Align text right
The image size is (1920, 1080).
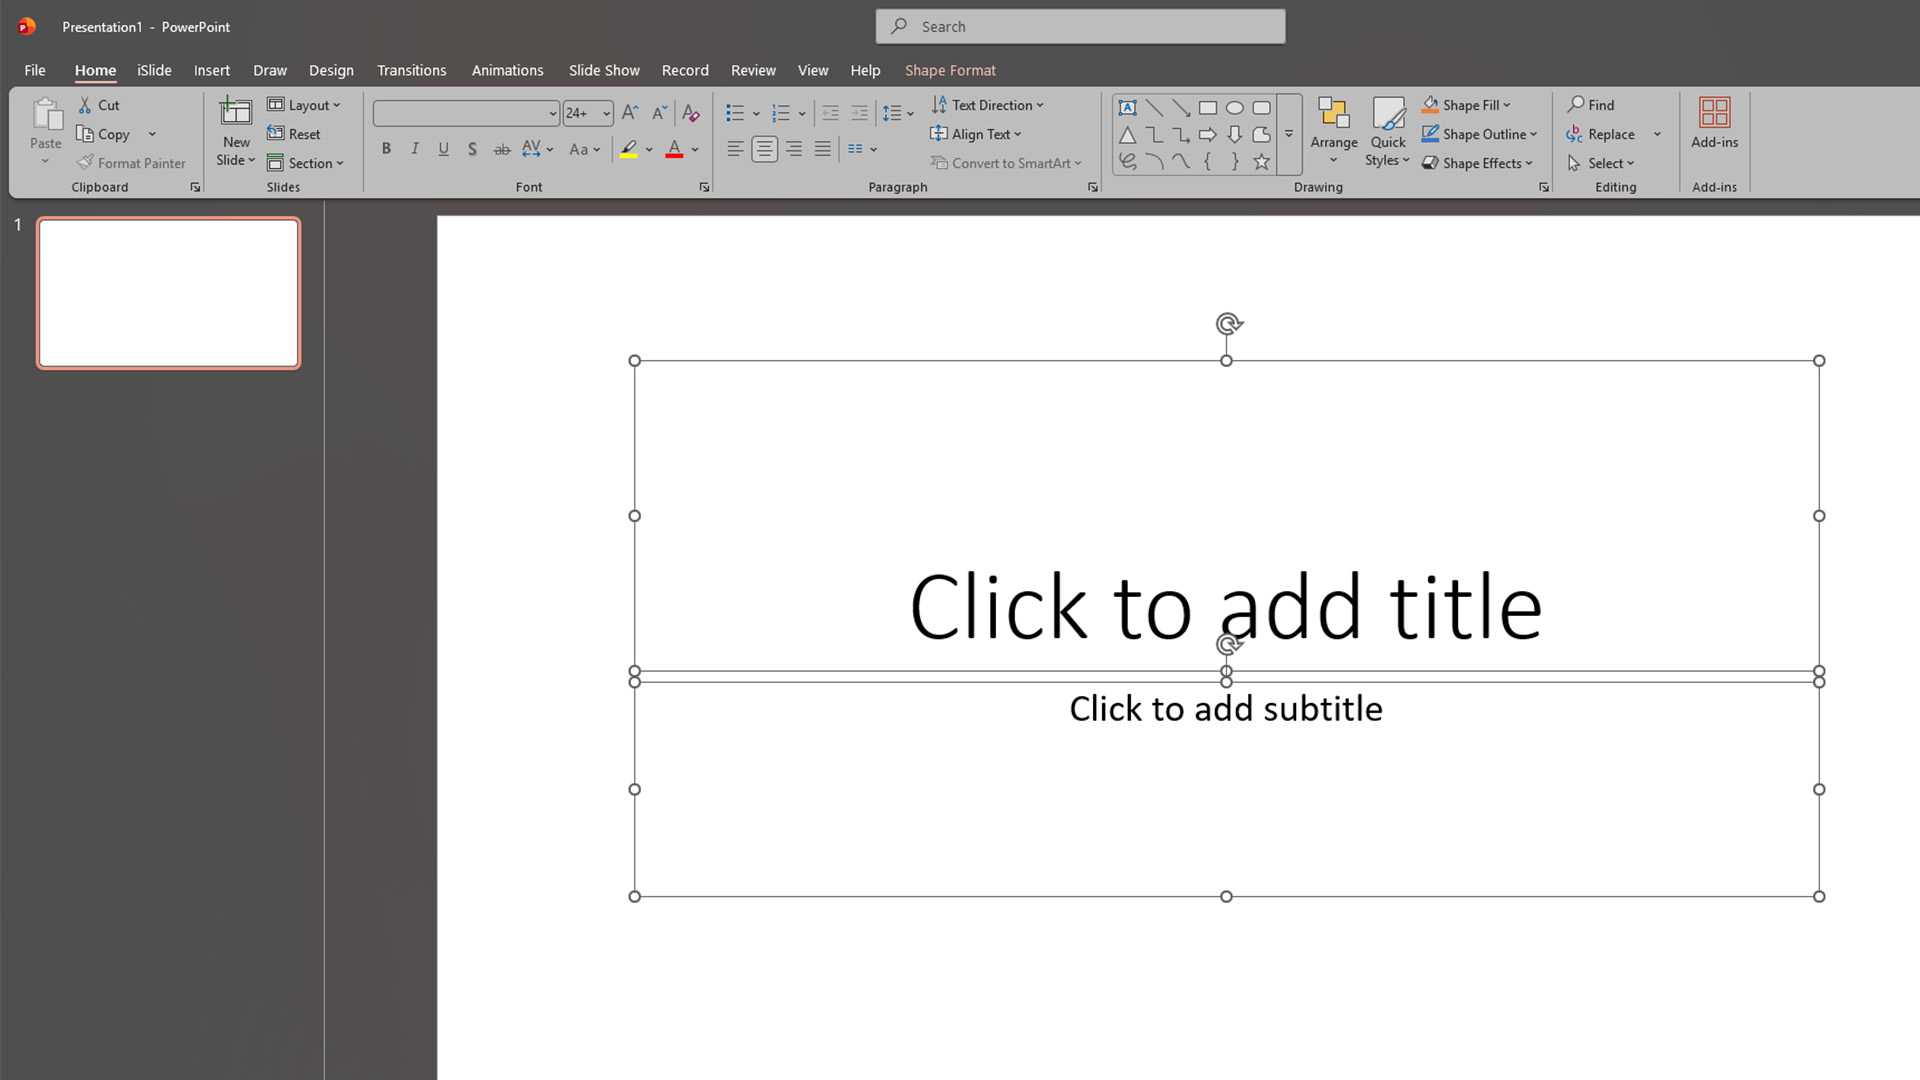793,149
